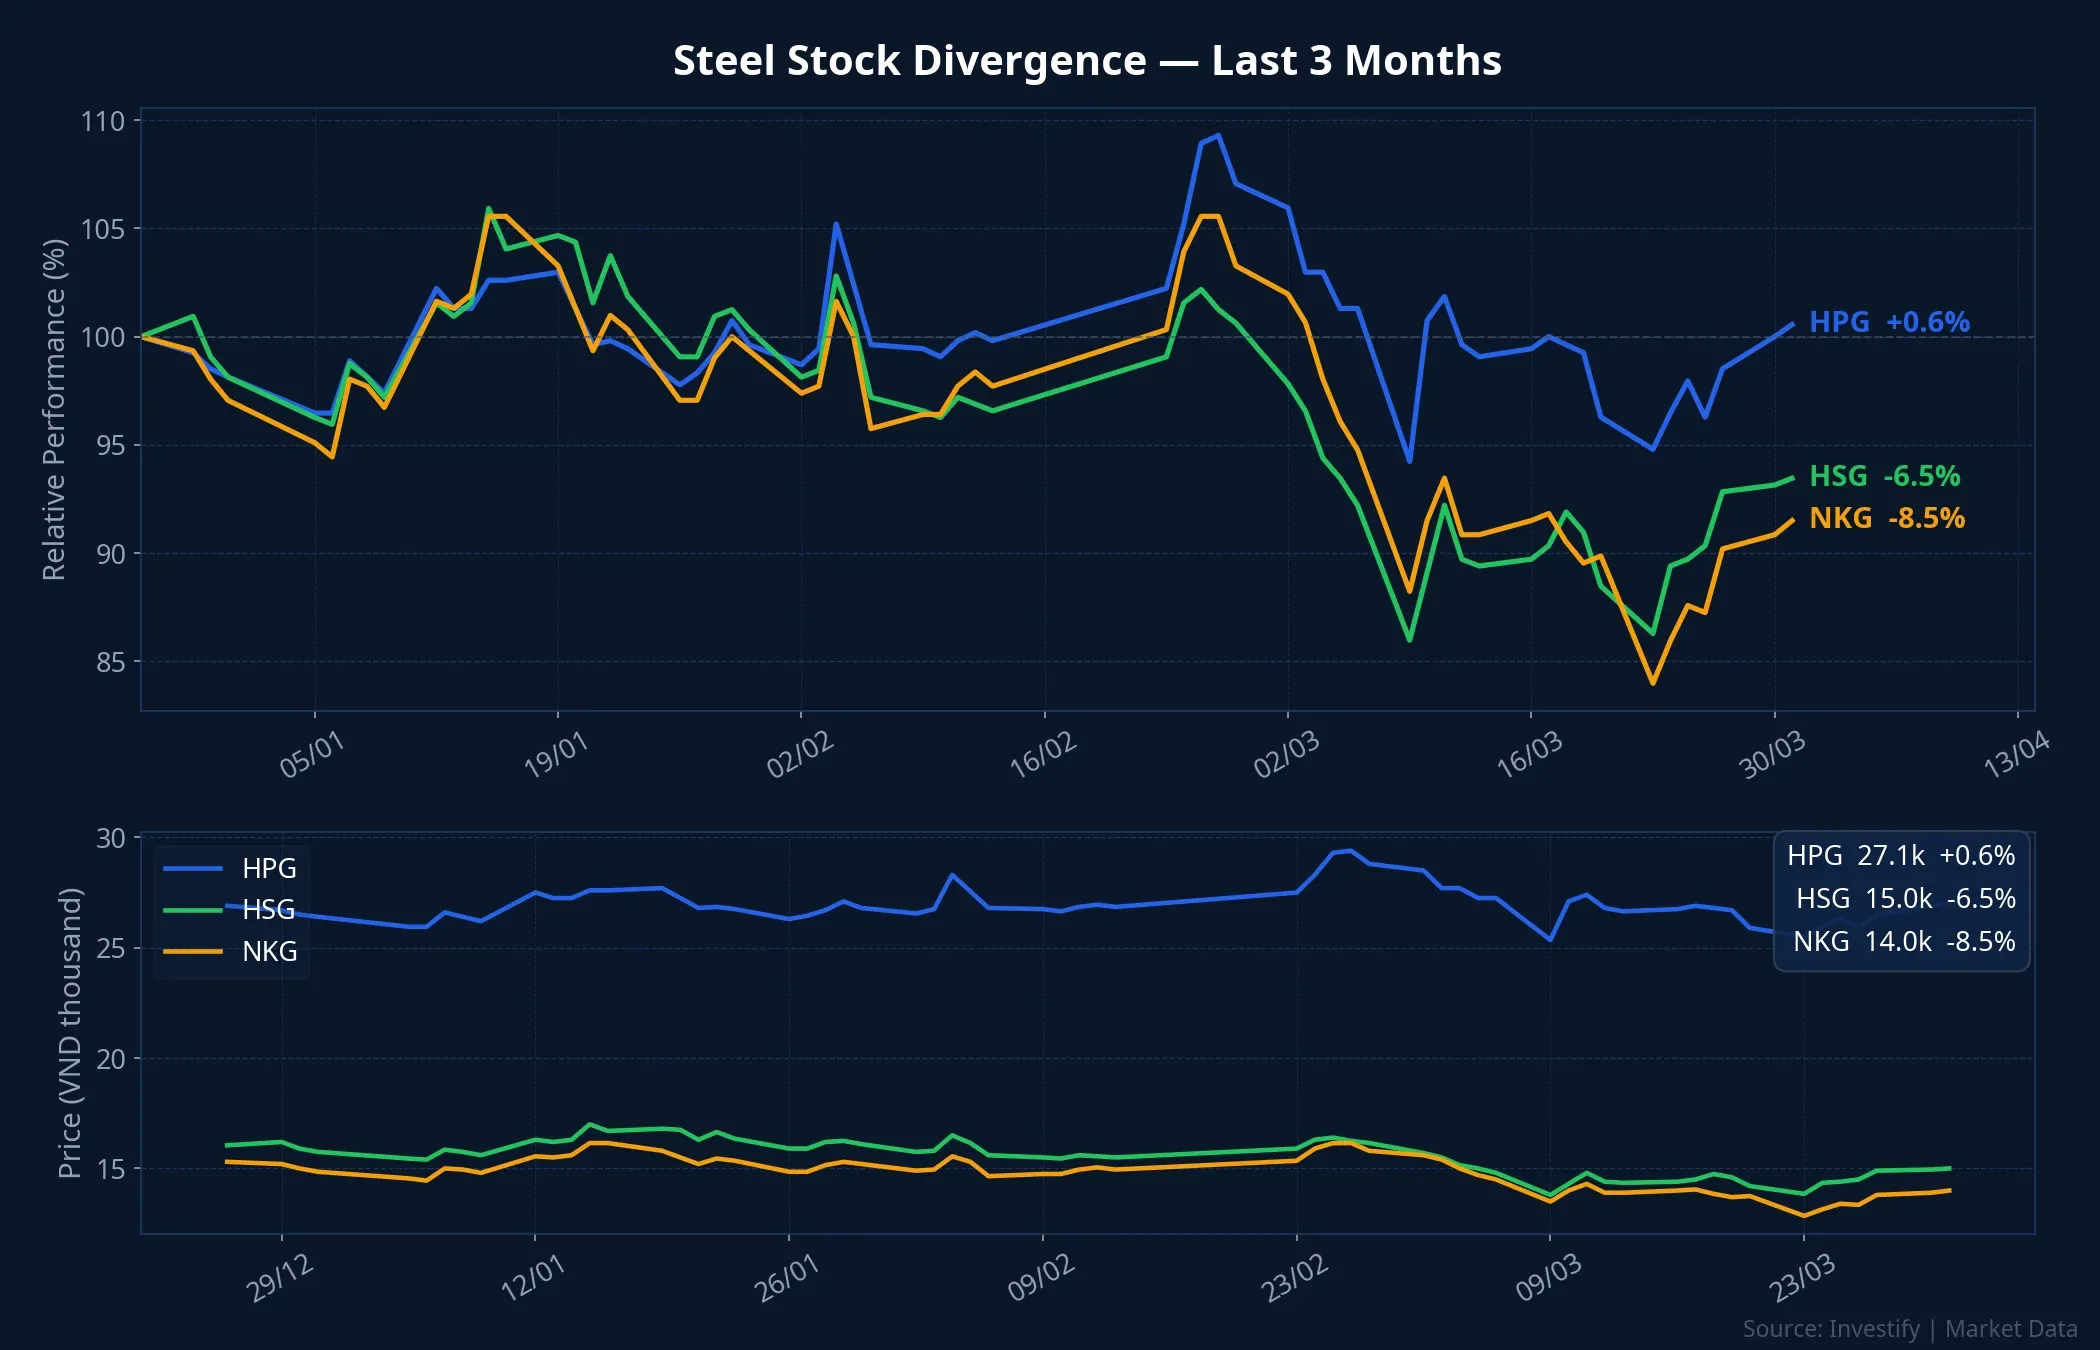Expand the HPG 27.1k info box row
This screenshot has width=2100, height=1350.
(x=1899, y=857)
